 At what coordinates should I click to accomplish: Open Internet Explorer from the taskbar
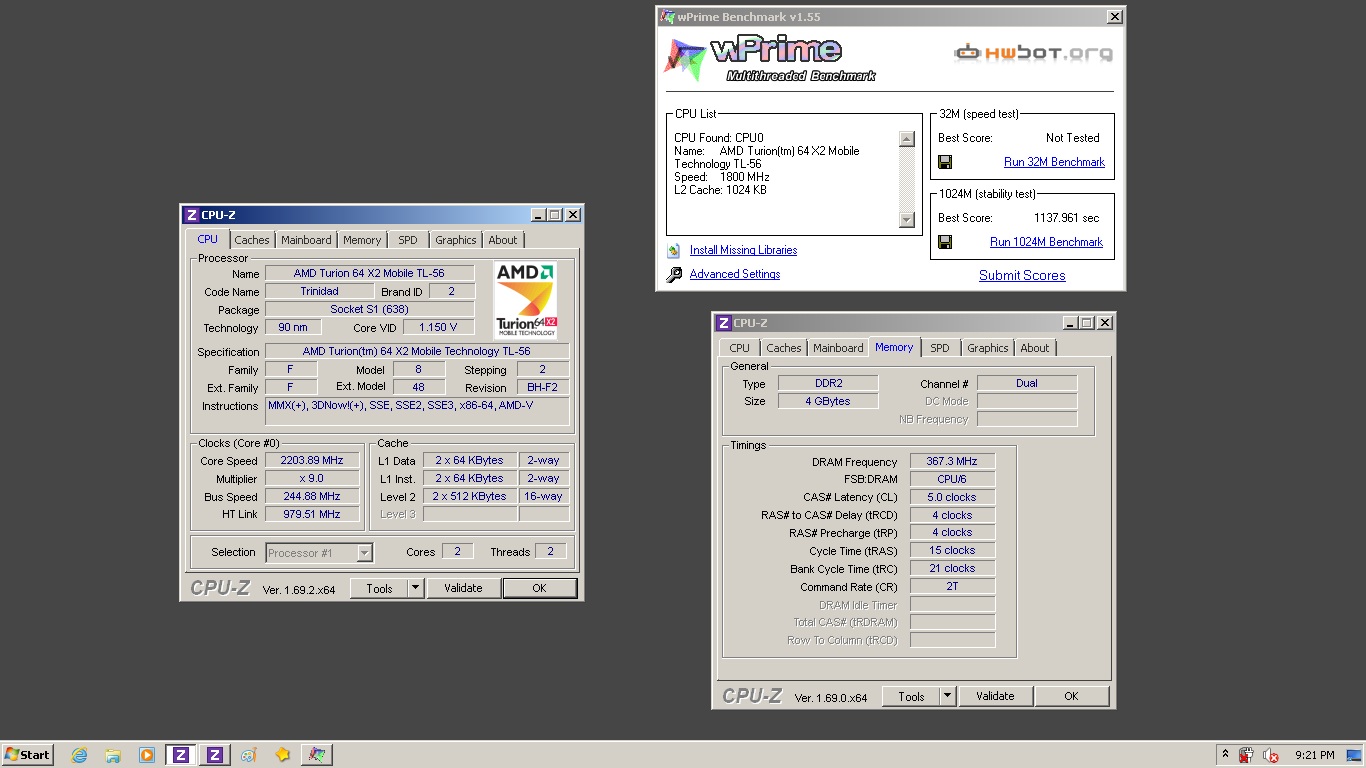(79, 755)
